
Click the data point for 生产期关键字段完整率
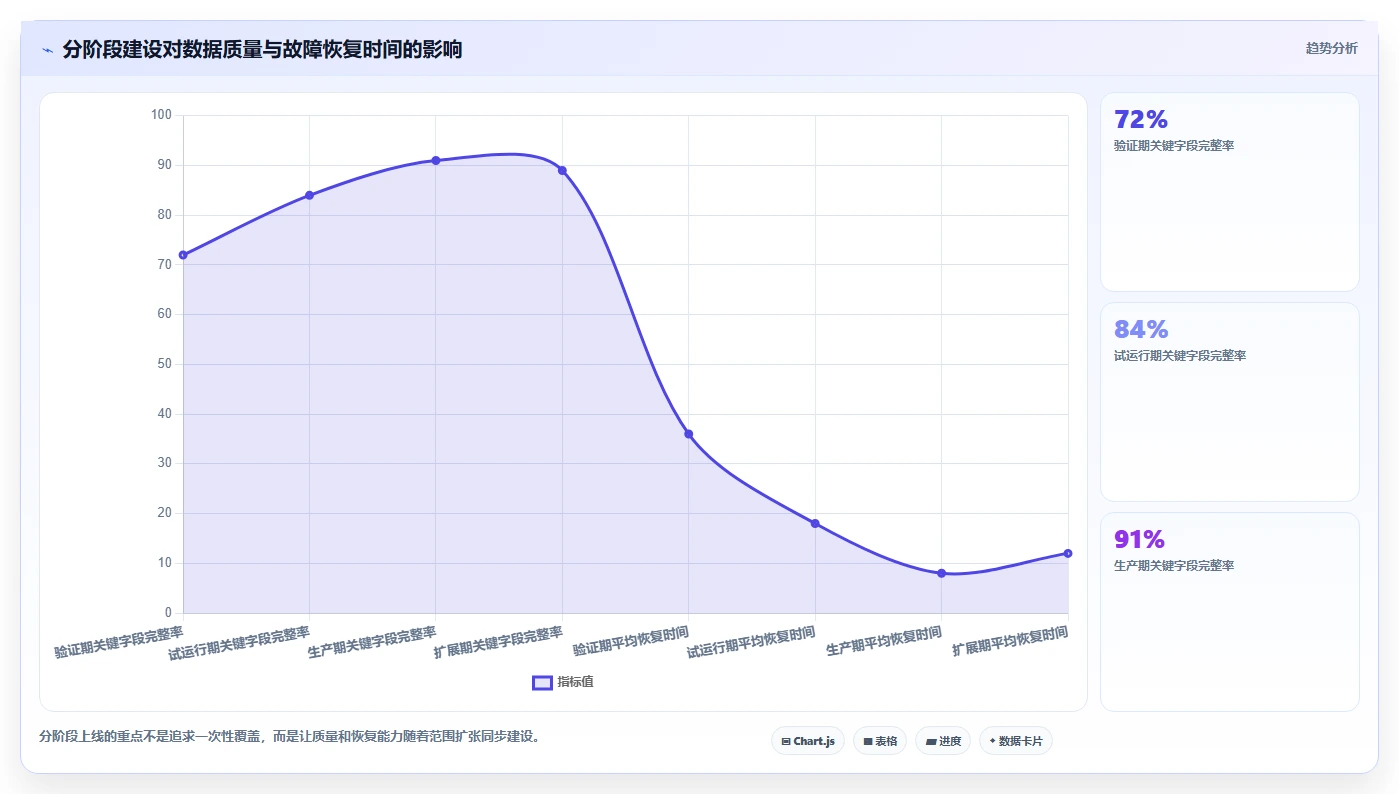(436, 160)
